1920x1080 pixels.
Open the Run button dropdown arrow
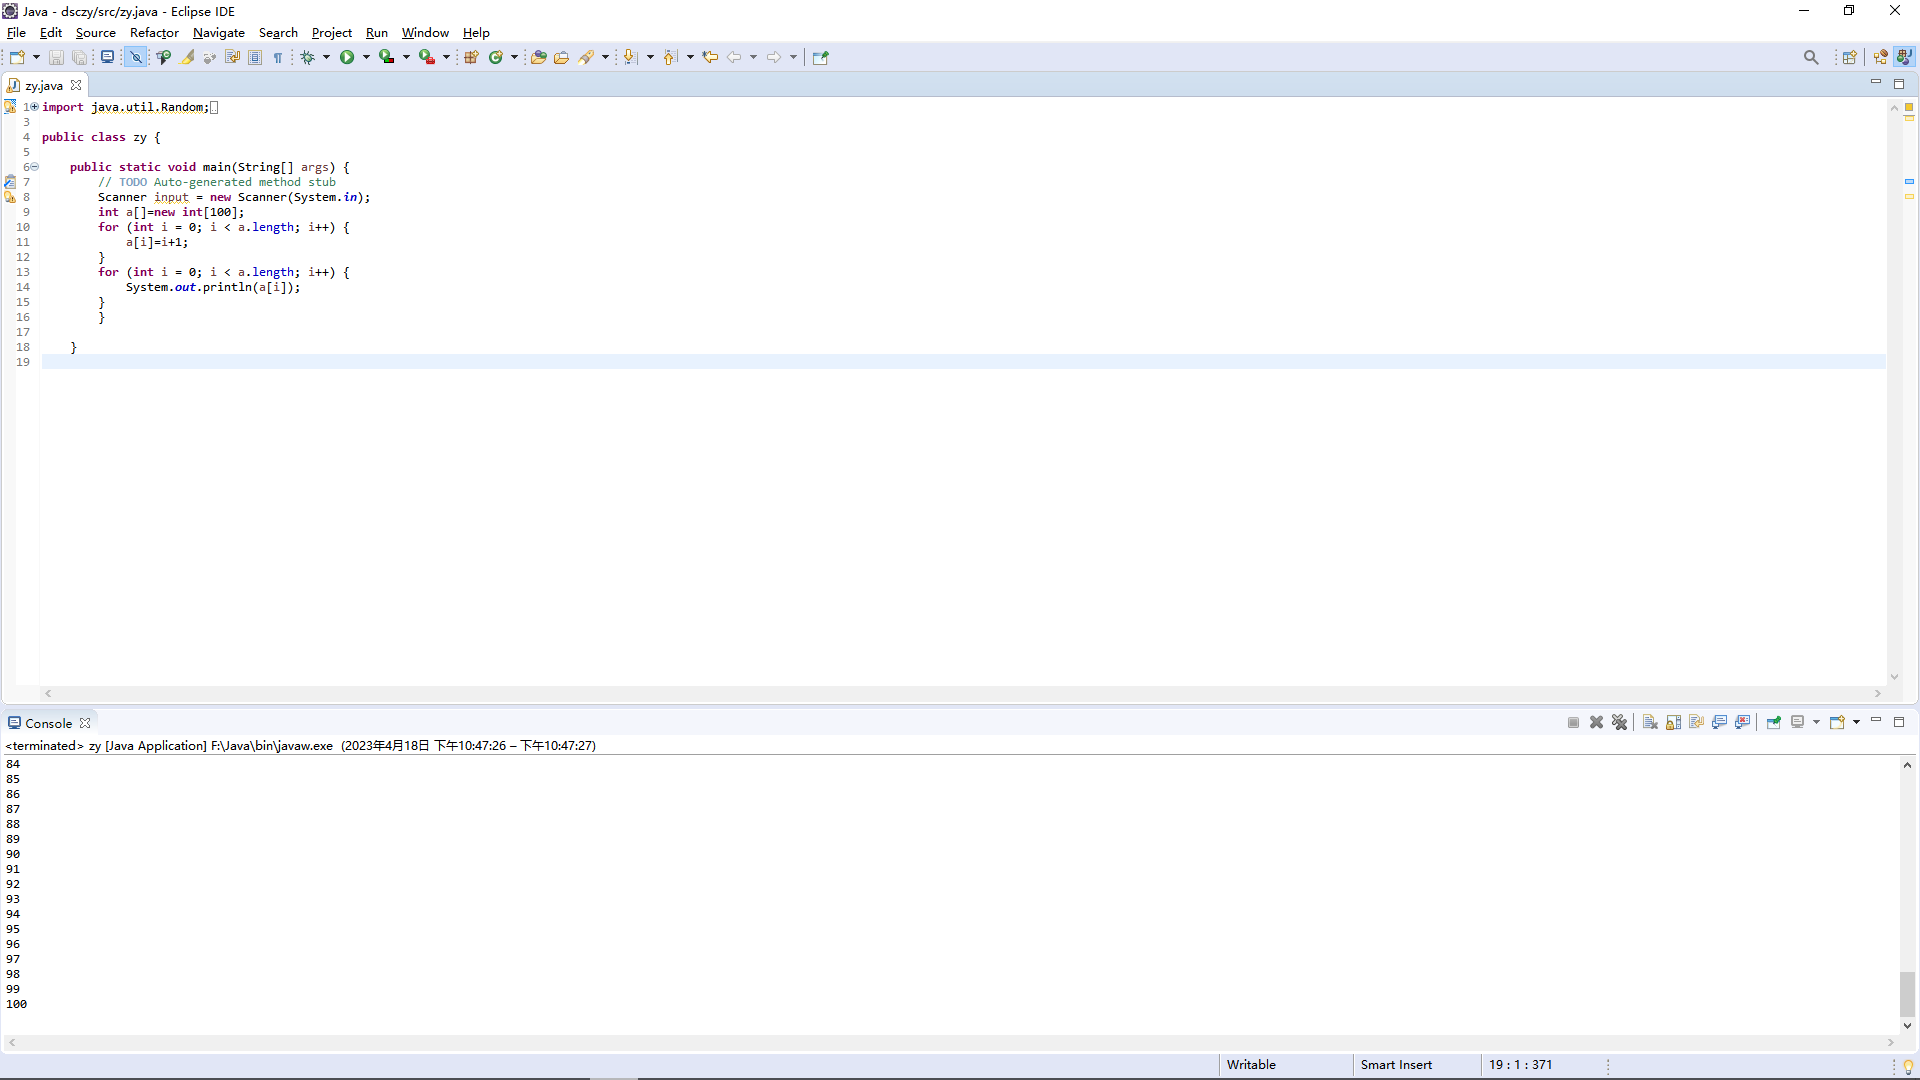[x=366, y=57]
